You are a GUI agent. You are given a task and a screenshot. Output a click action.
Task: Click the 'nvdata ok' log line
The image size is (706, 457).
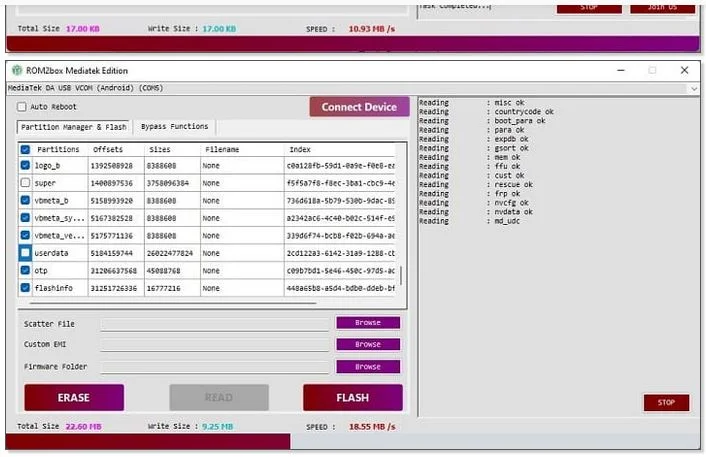tap(513, 212)
